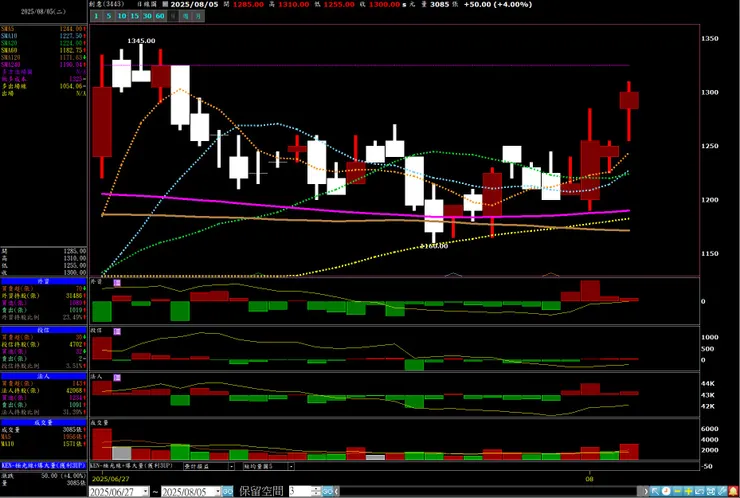740x498 pixels.
Task: Click the 1054.06 value in left panel
Action: 71,86
